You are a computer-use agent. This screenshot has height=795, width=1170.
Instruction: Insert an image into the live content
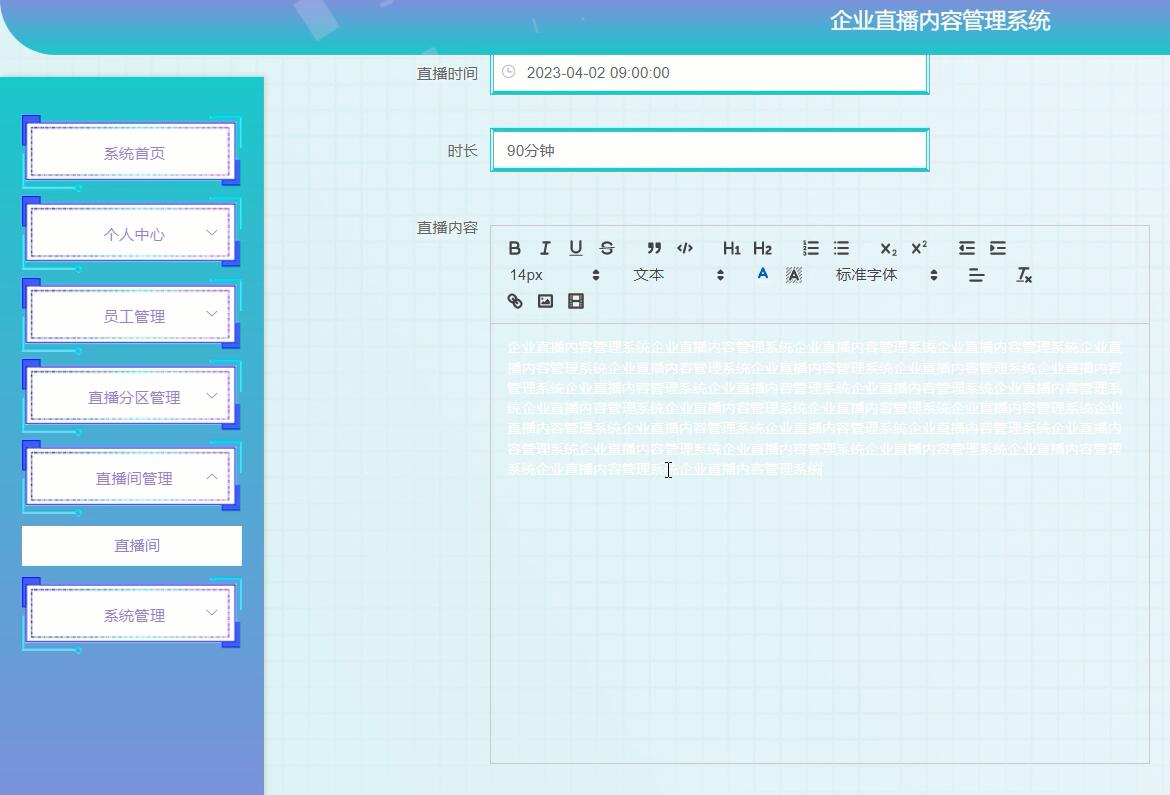pyautogui.click(x=545, y=301)
